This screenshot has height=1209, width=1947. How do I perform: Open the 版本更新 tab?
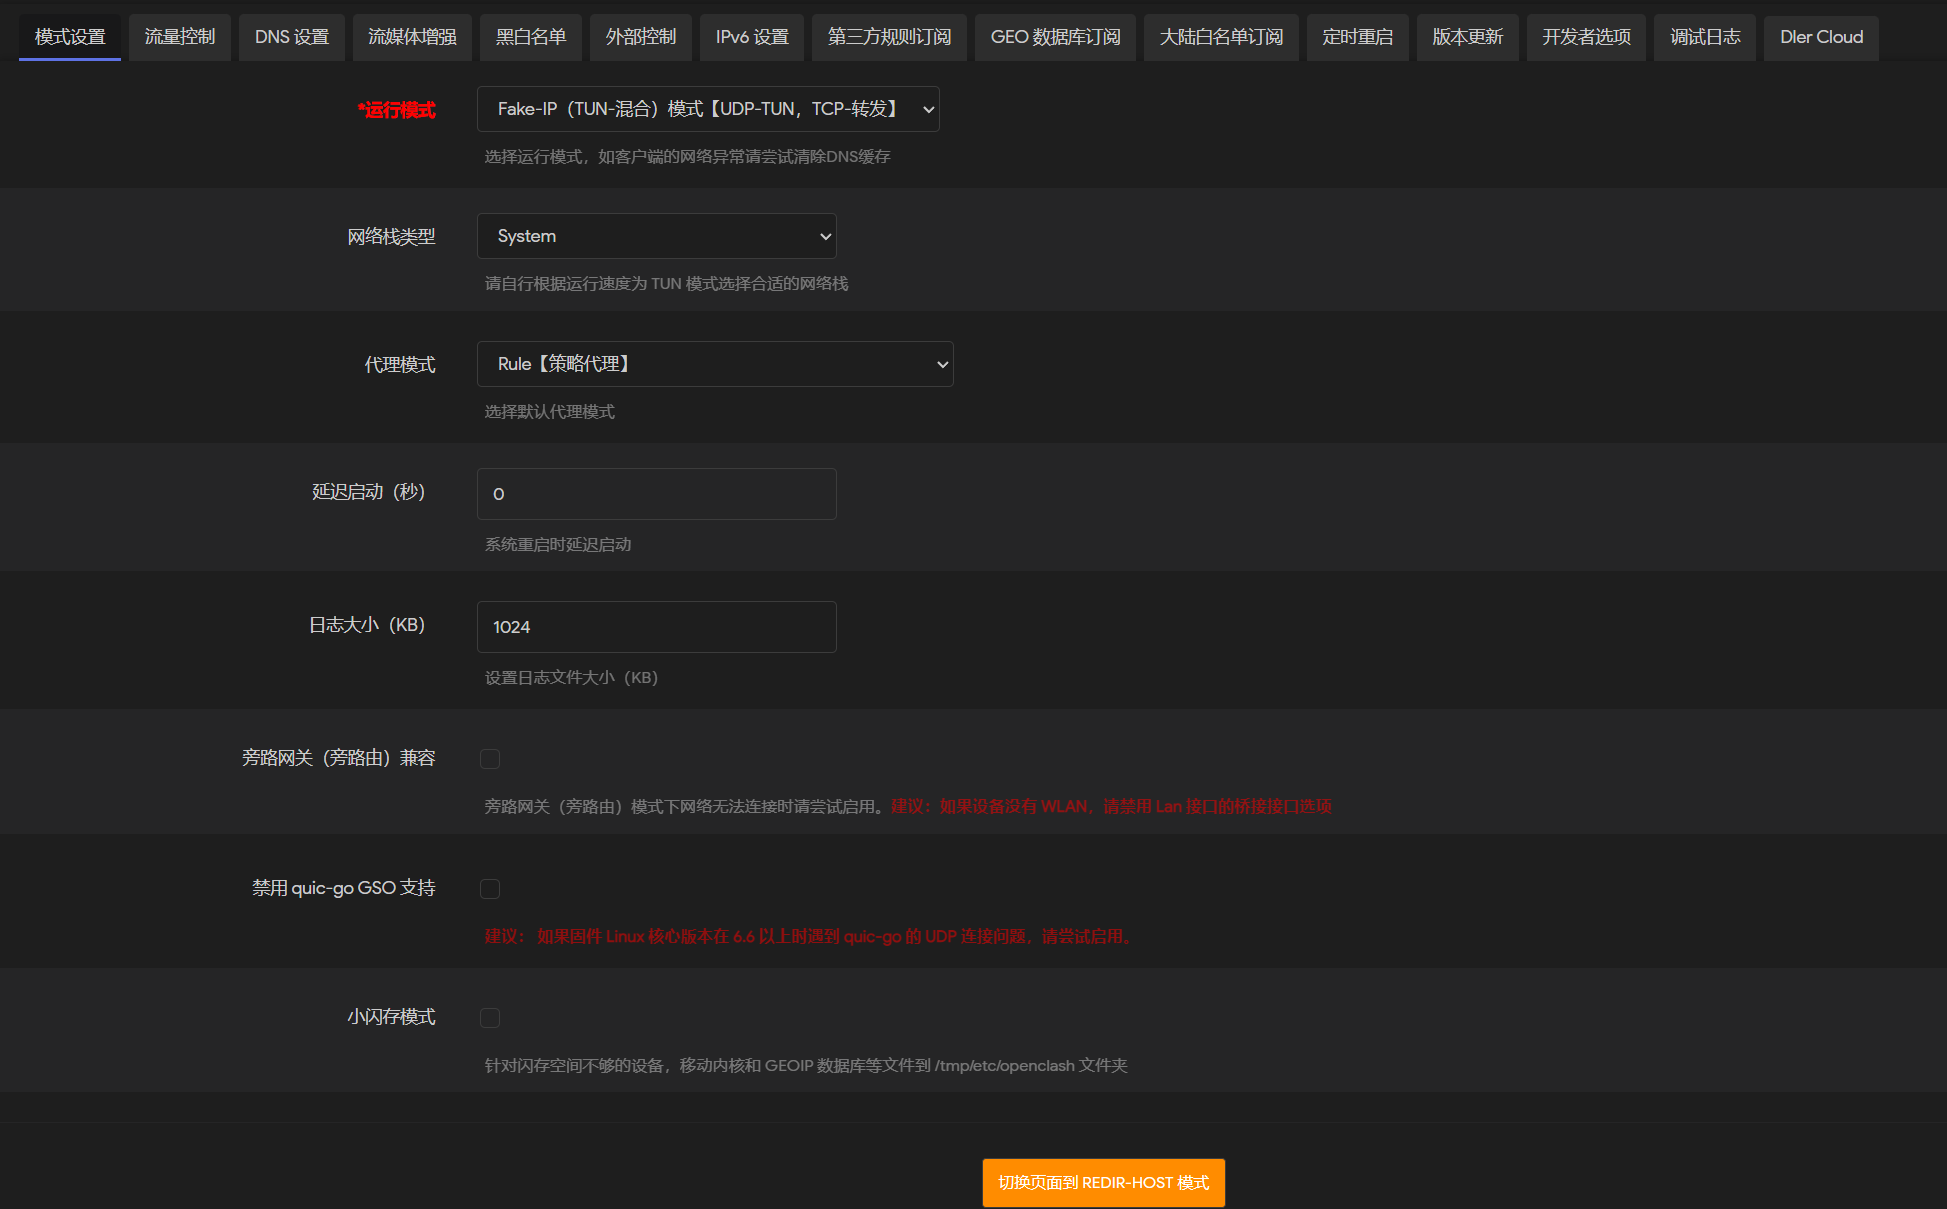(x=1468, y=37)
